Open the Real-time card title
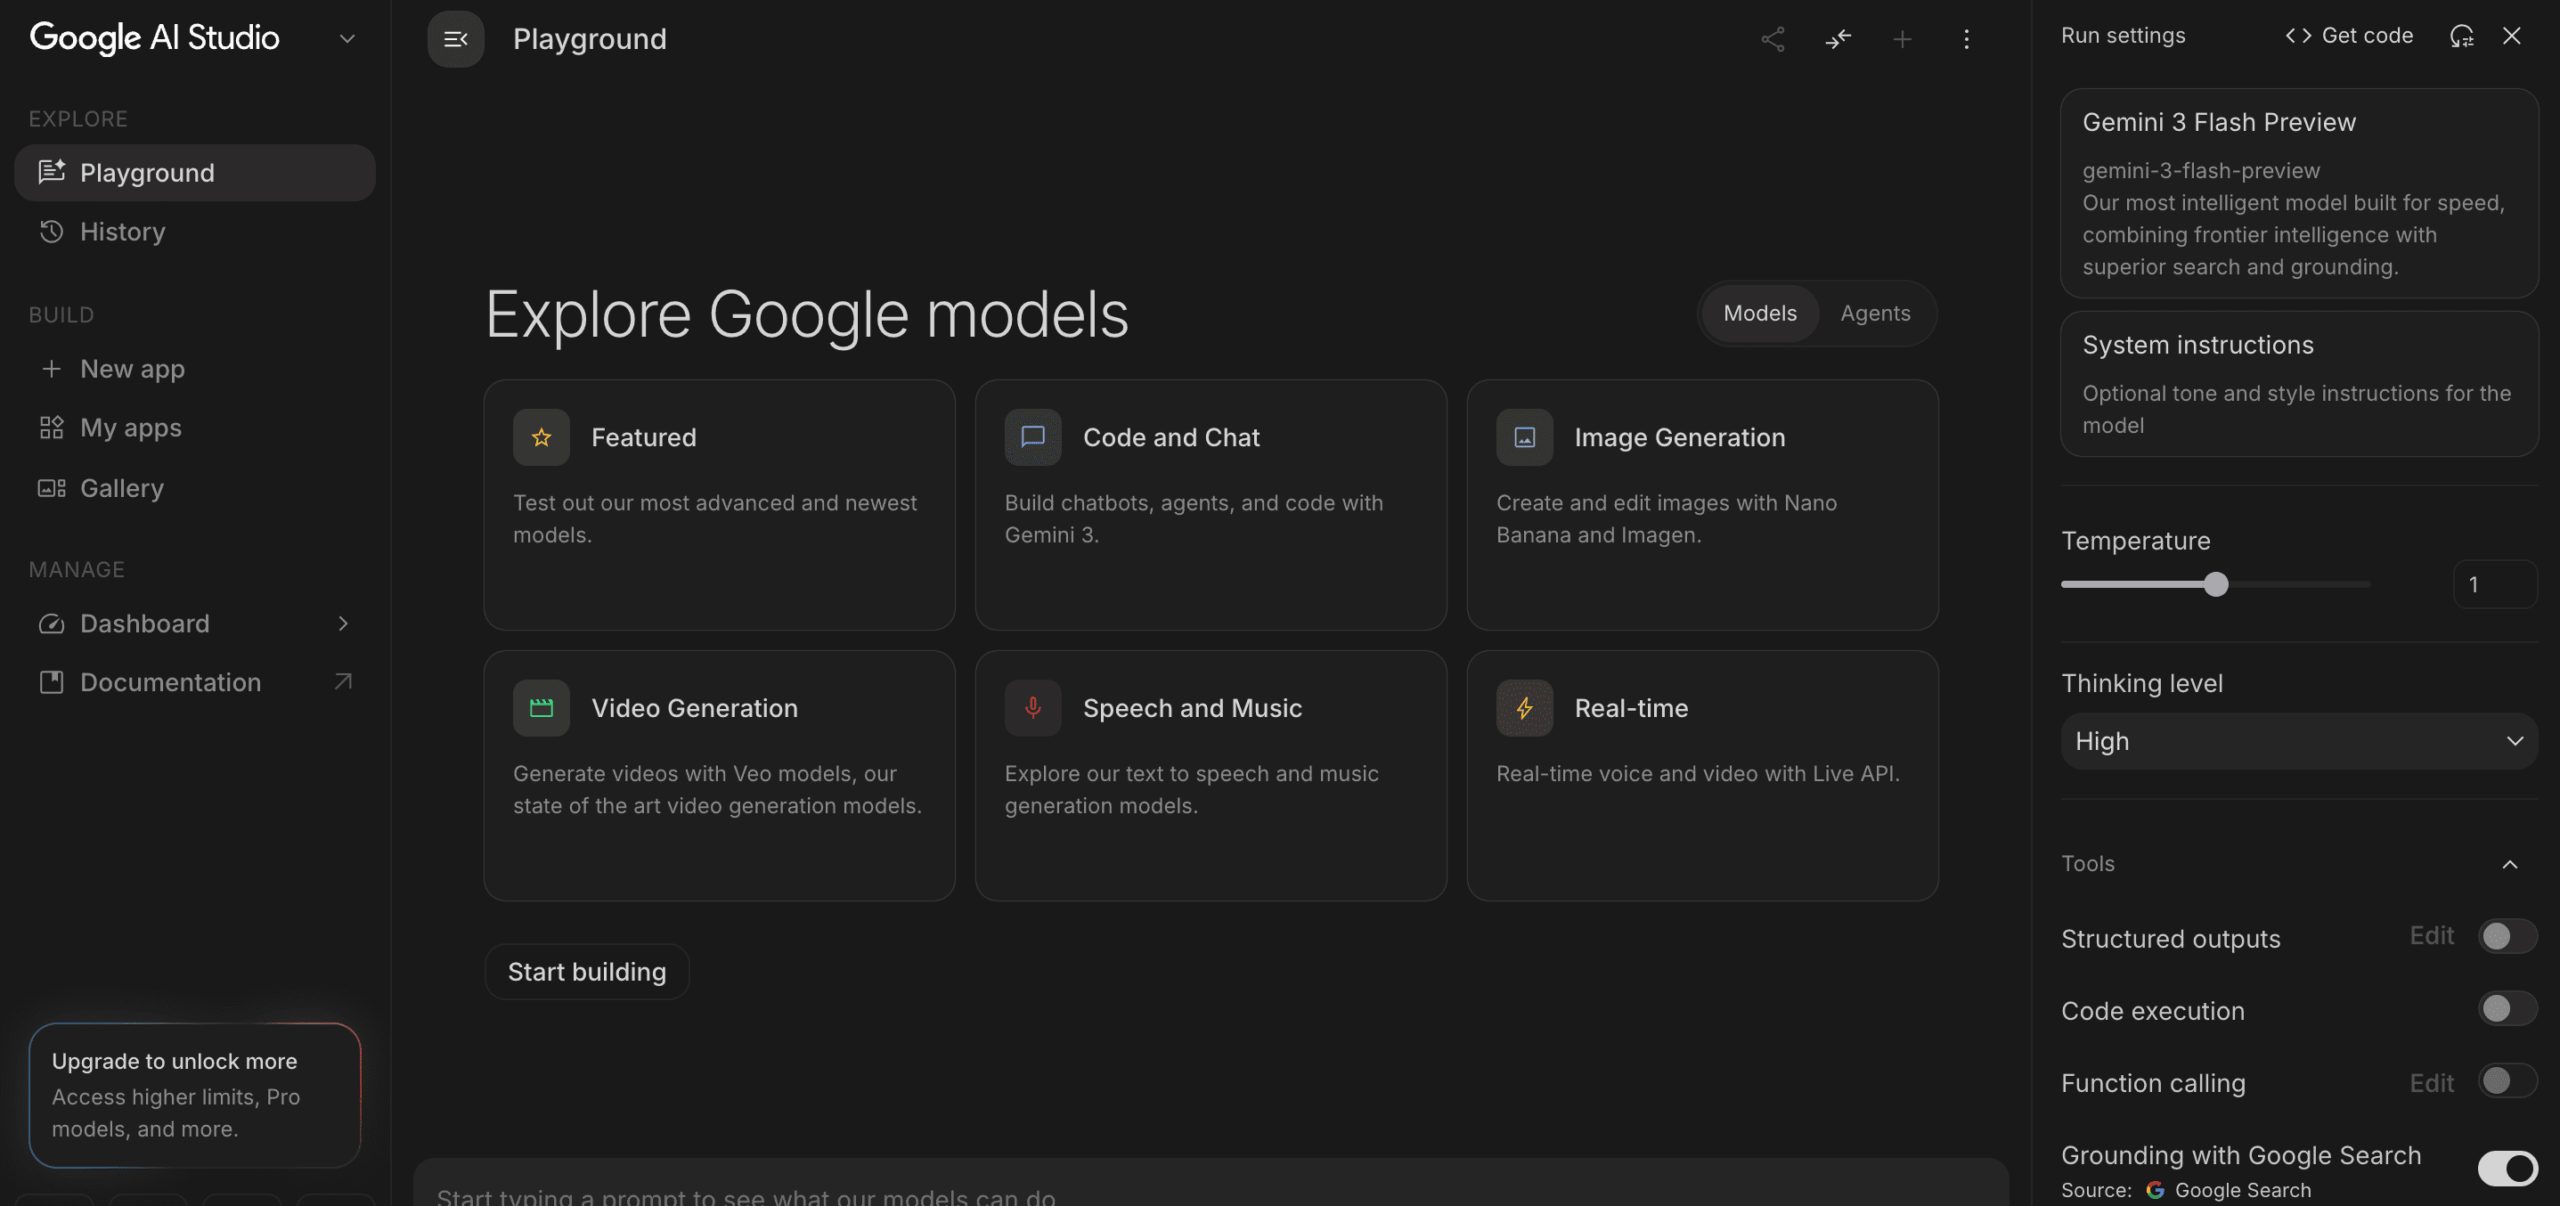This screenshot has height=1206, width=2560. click(1631, 708)
